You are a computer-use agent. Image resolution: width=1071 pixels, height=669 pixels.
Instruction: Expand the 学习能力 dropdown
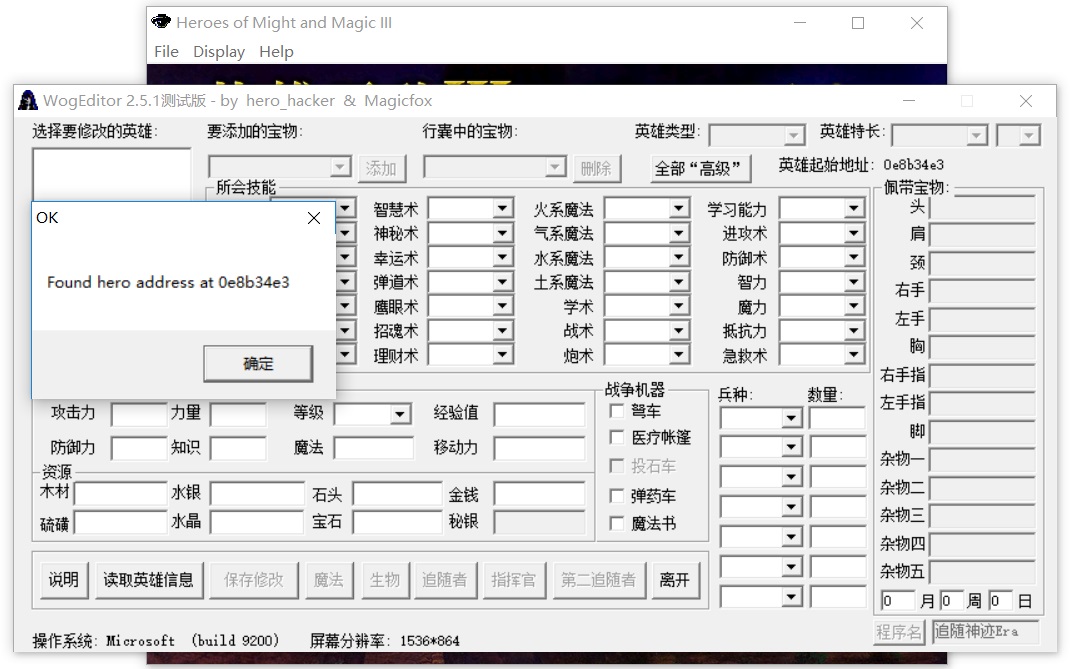pos(854,208)
